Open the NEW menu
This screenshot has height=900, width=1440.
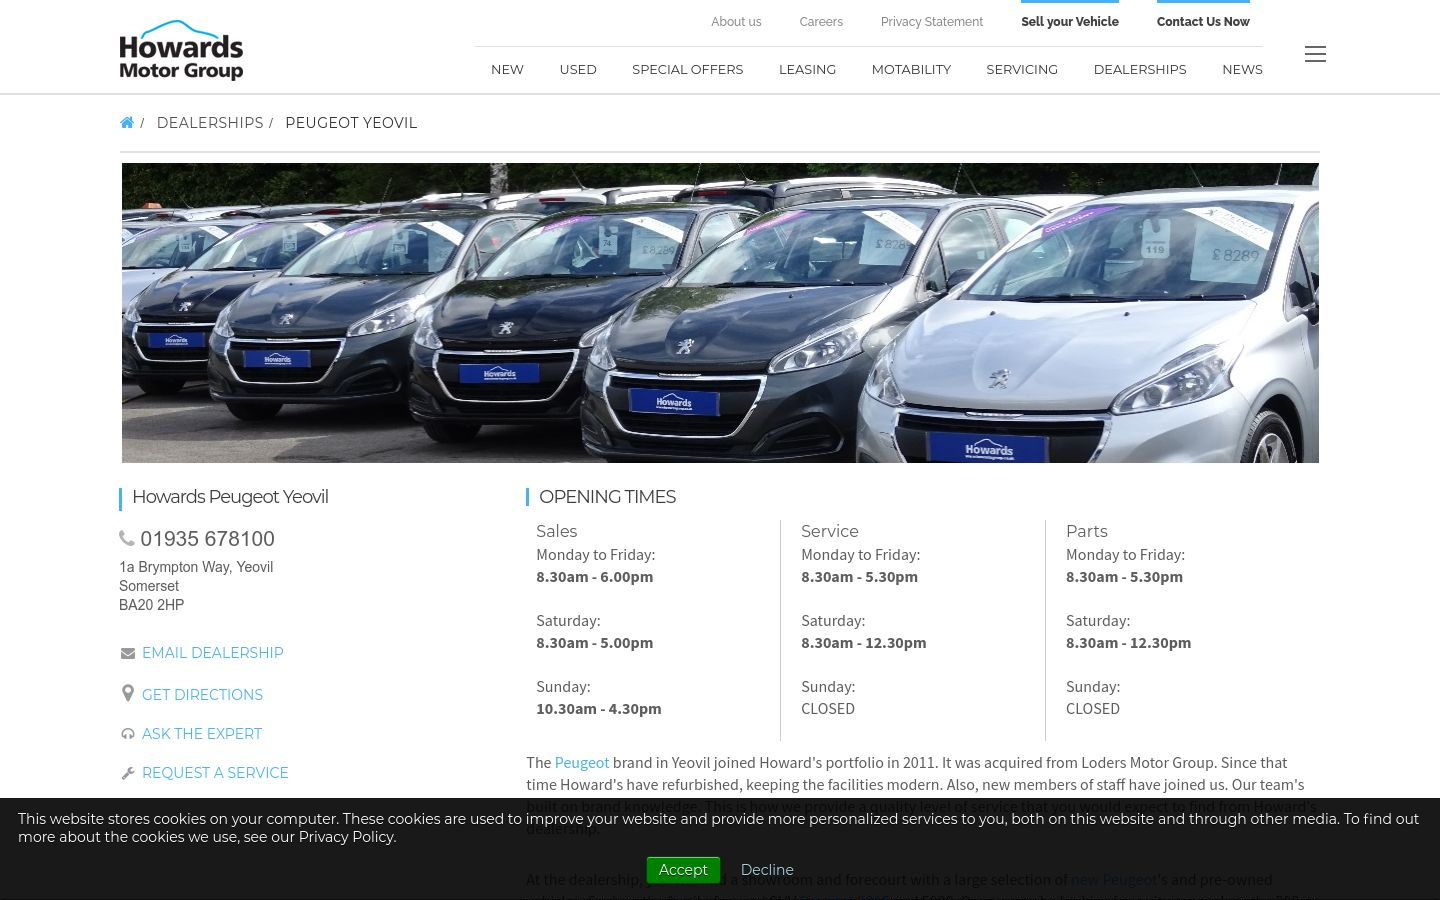pos(507,69)
